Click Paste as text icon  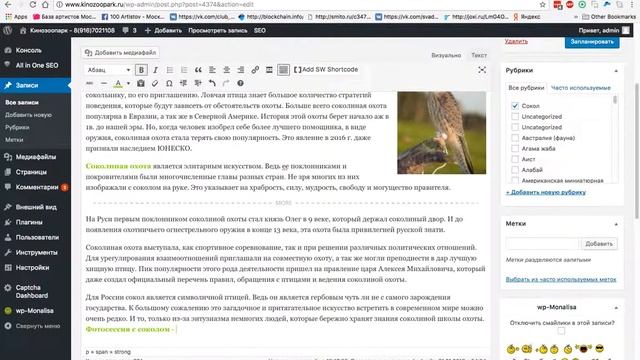[x=141, y=83]
